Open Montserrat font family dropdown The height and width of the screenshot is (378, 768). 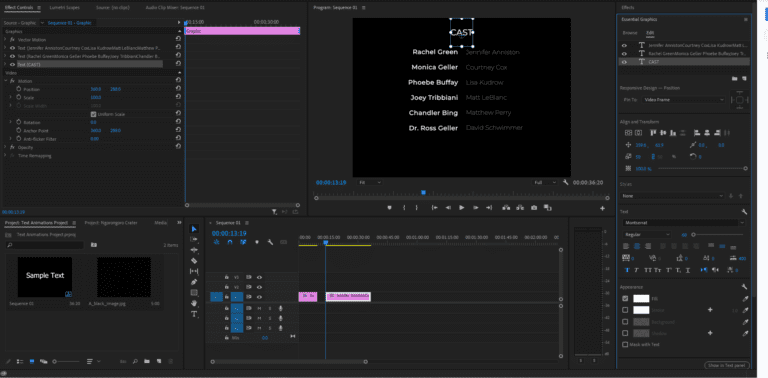point(683,222)
